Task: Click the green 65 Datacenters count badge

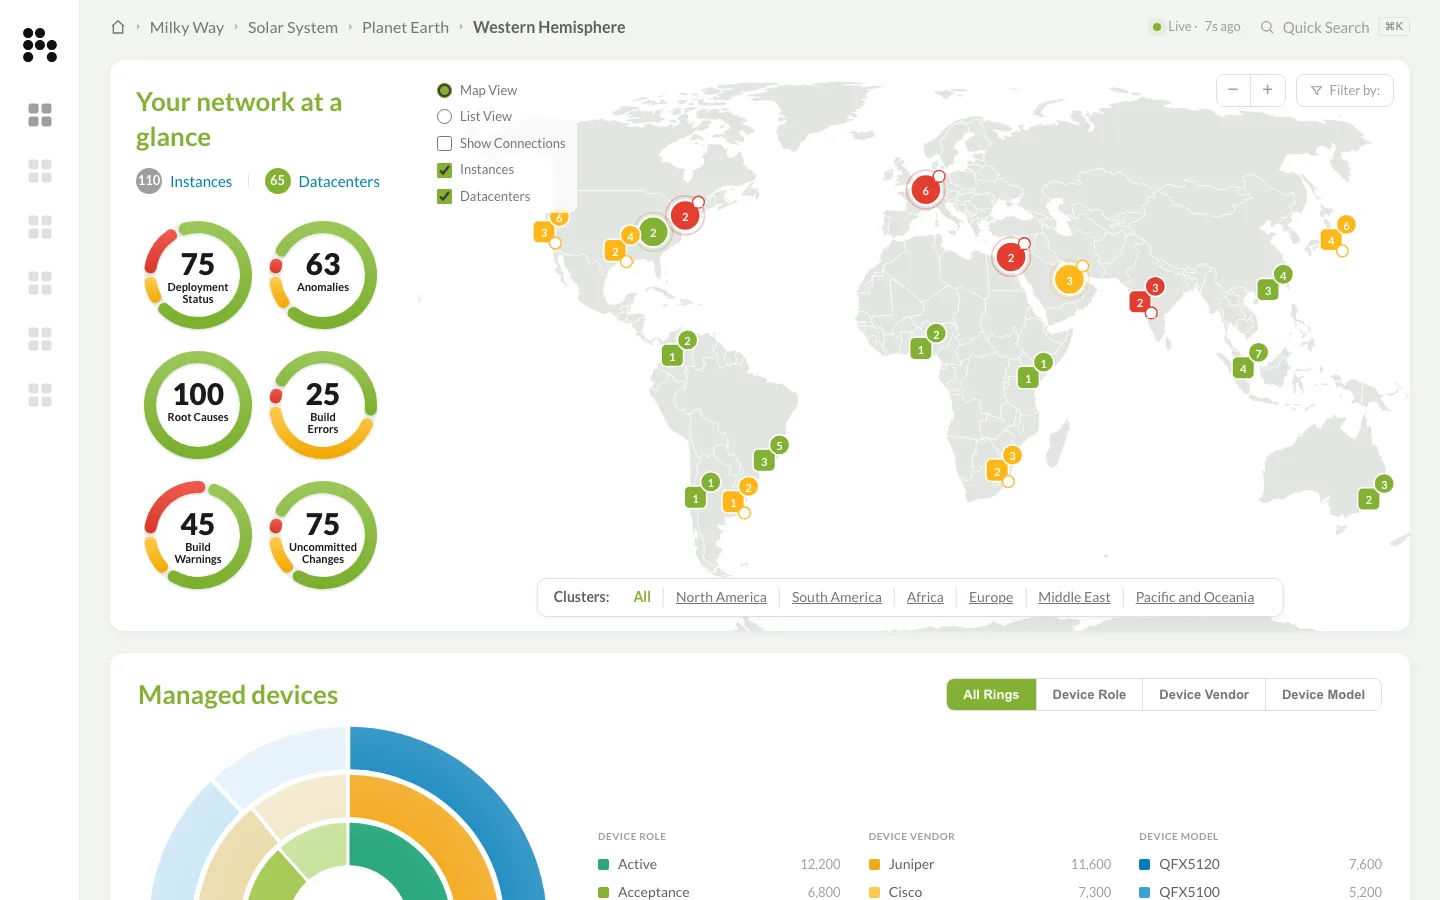Action: coord(277,181)
